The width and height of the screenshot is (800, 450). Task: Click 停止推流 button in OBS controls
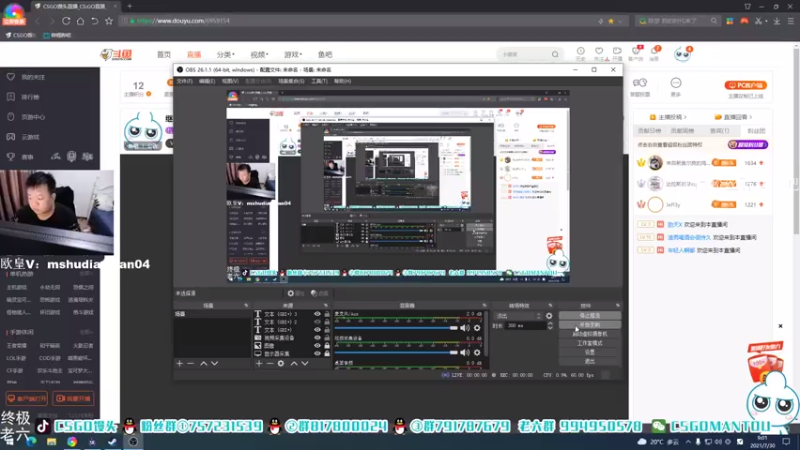tap(590, 316)
